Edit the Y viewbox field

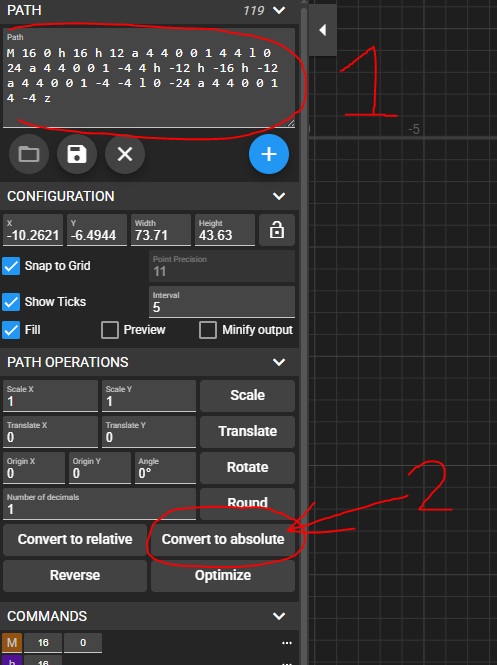[x=97, y=230]
